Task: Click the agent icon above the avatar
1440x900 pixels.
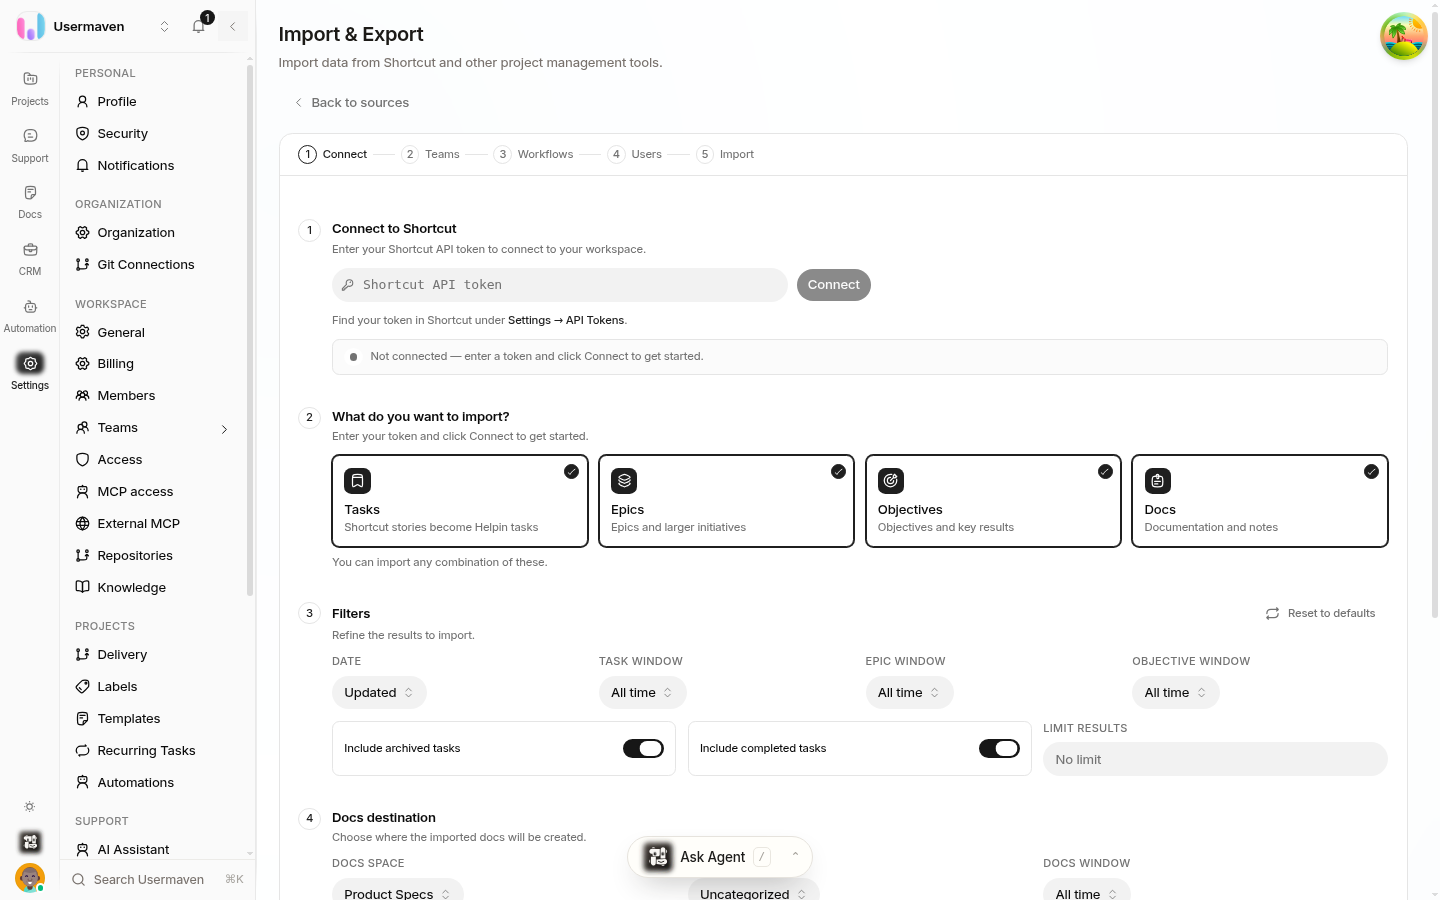Action: (30, 842)
